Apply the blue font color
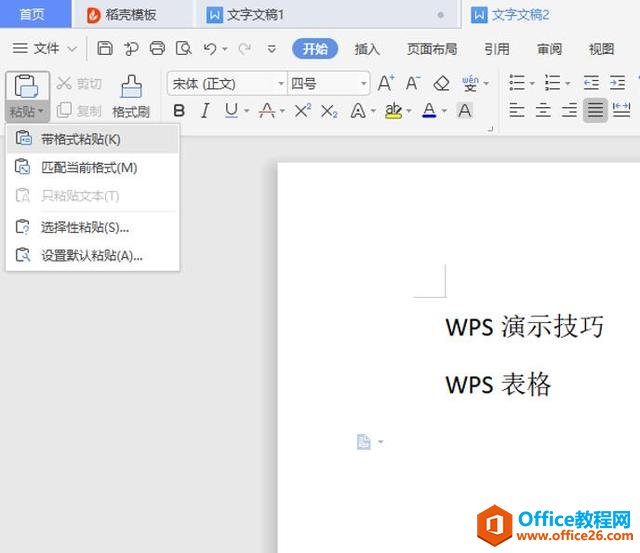This screenshot has height=553, width=640. (429, 111)
